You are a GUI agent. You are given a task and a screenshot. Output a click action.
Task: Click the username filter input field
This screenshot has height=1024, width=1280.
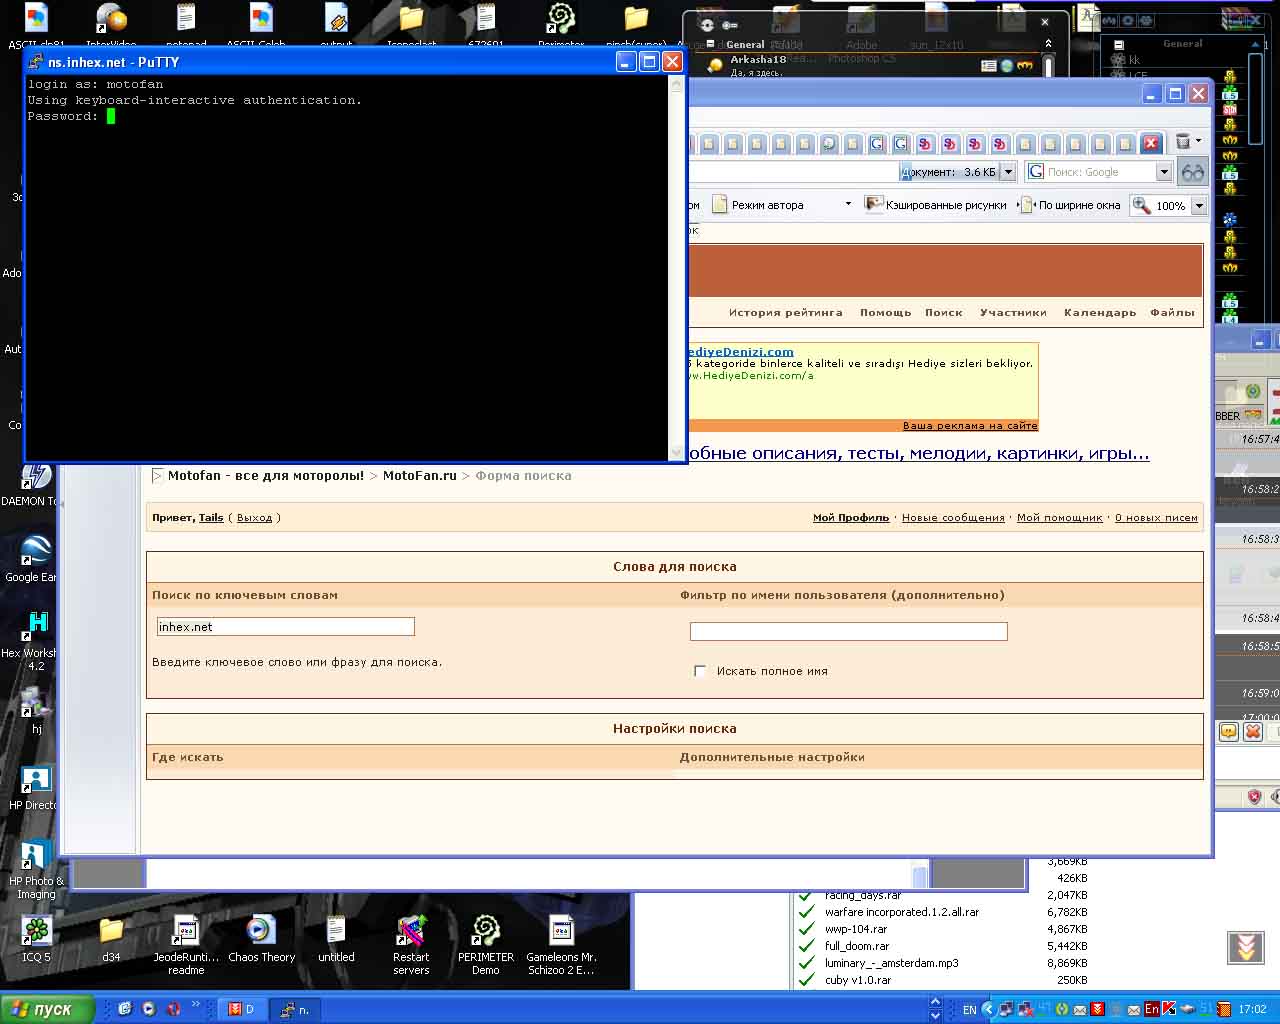tap(848, 632)
